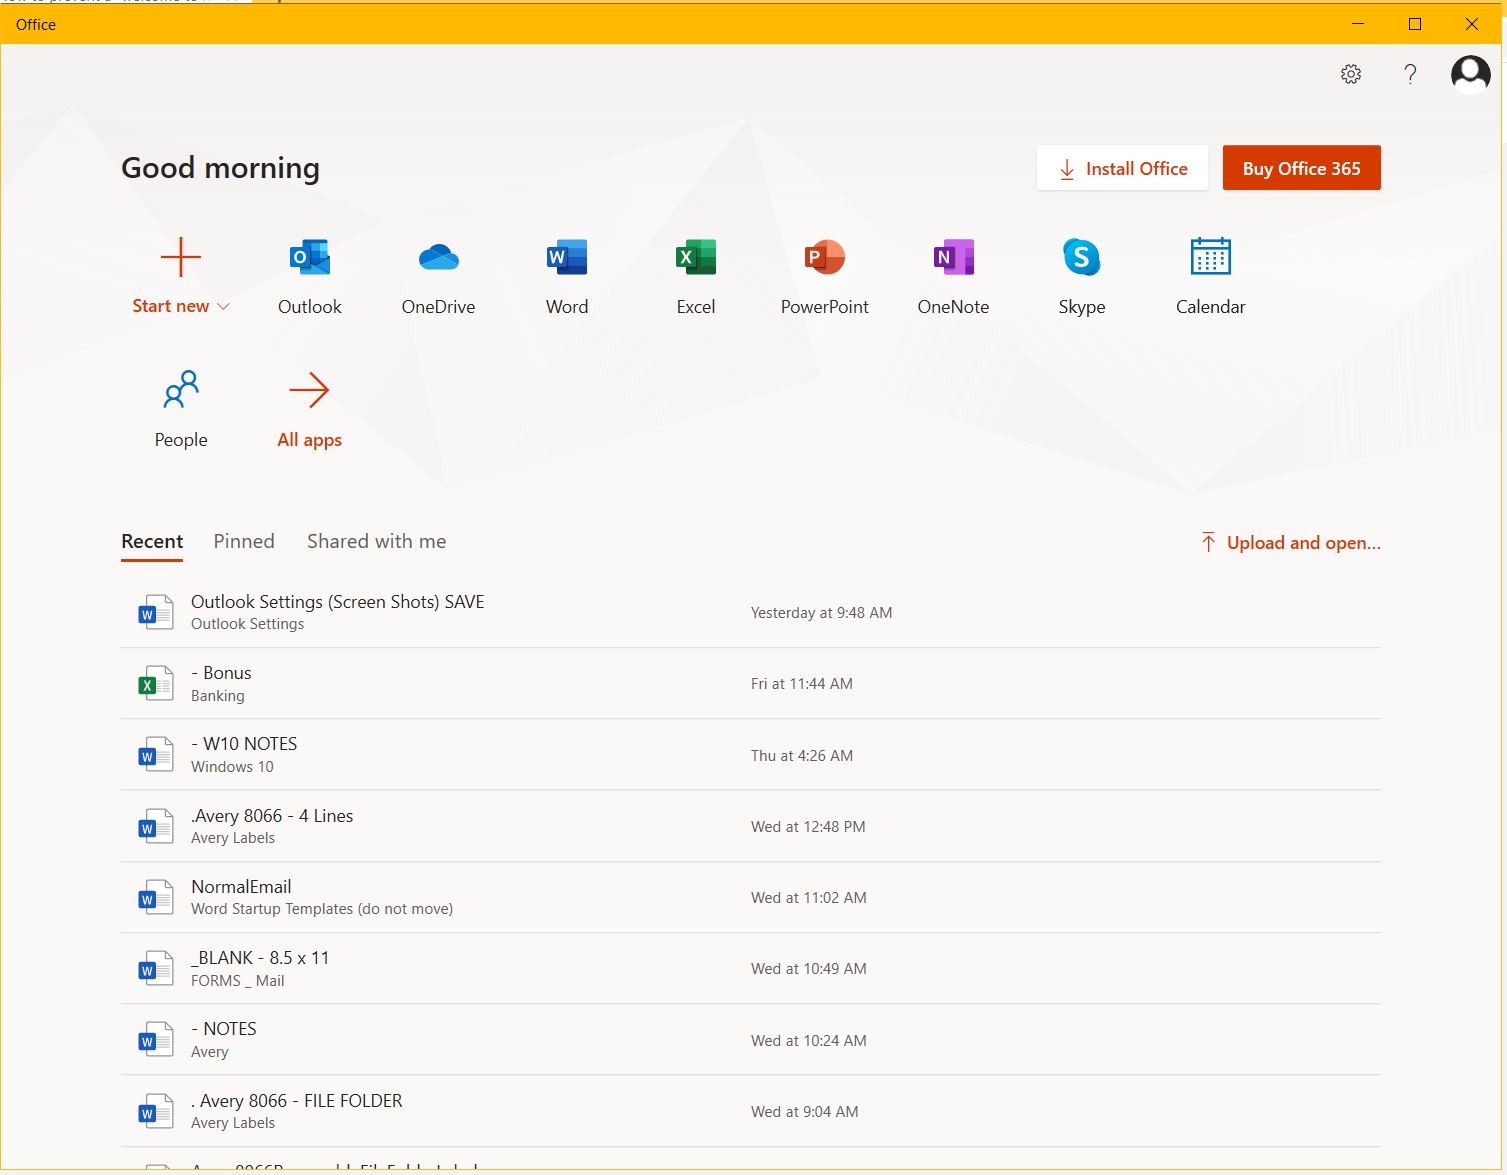Select the Recent tab
This screenshot has height=1175, width=1507.
tap(152, 541)
